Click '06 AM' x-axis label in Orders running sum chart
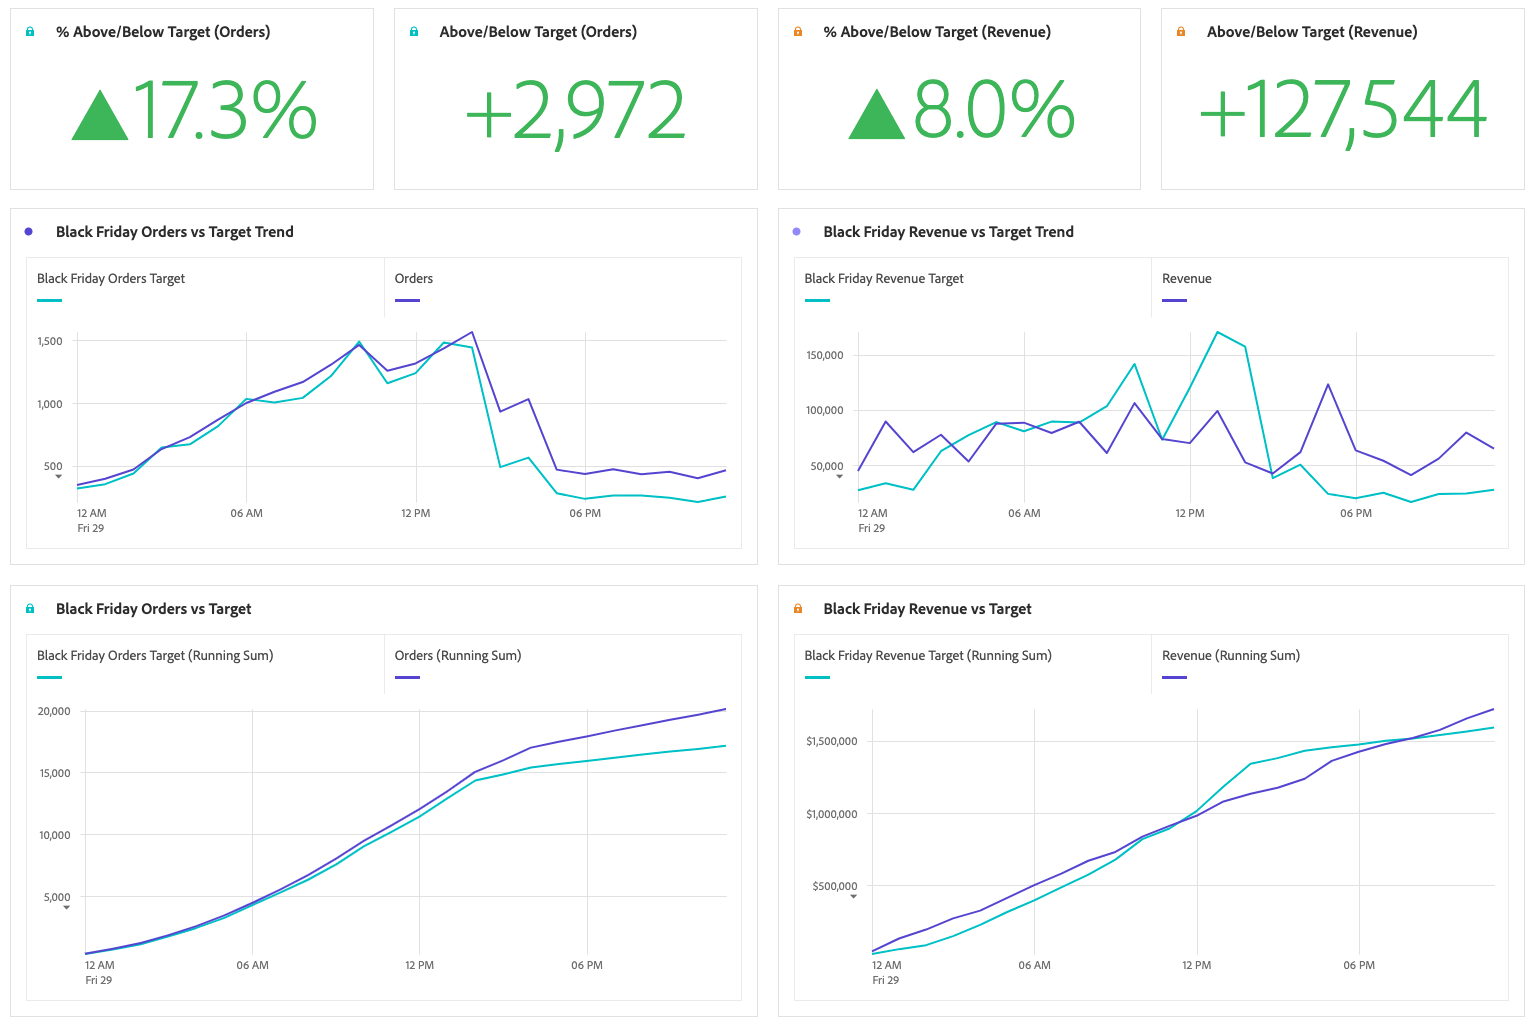The width and height of the screenshot is (1537, 1033). pyautogui.click(x=253, y=965)
